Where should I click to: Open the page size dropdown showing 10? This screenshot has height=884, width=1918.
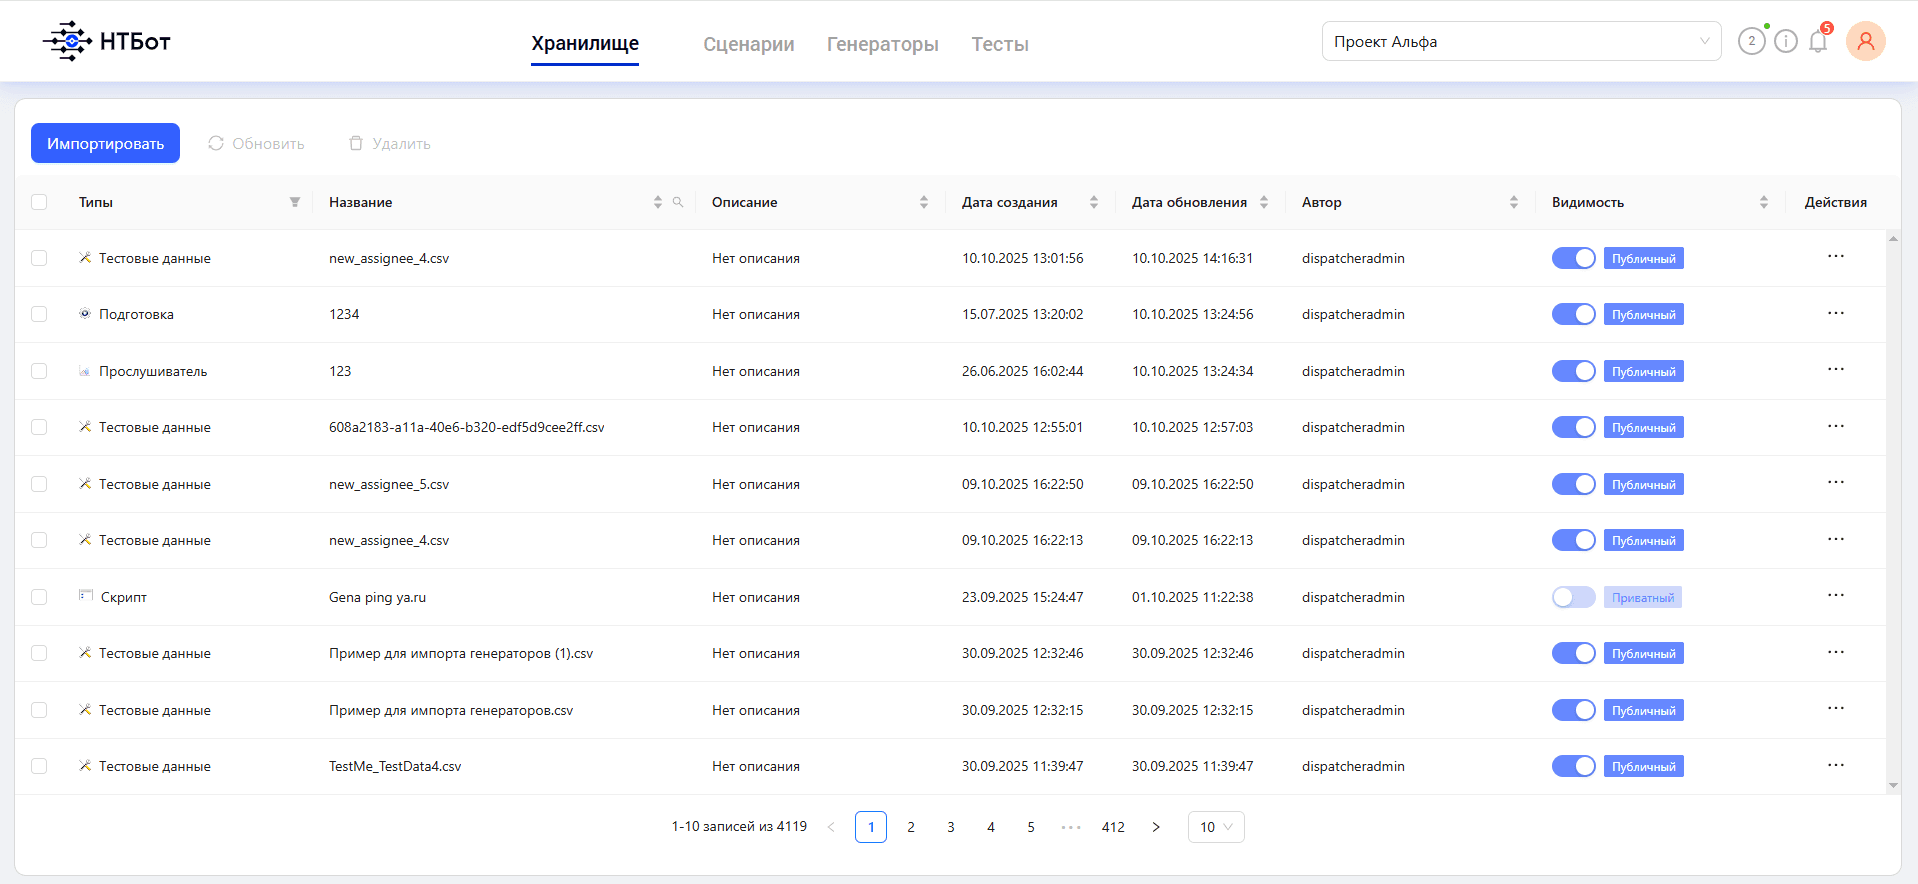click(x=1216, y=827)
